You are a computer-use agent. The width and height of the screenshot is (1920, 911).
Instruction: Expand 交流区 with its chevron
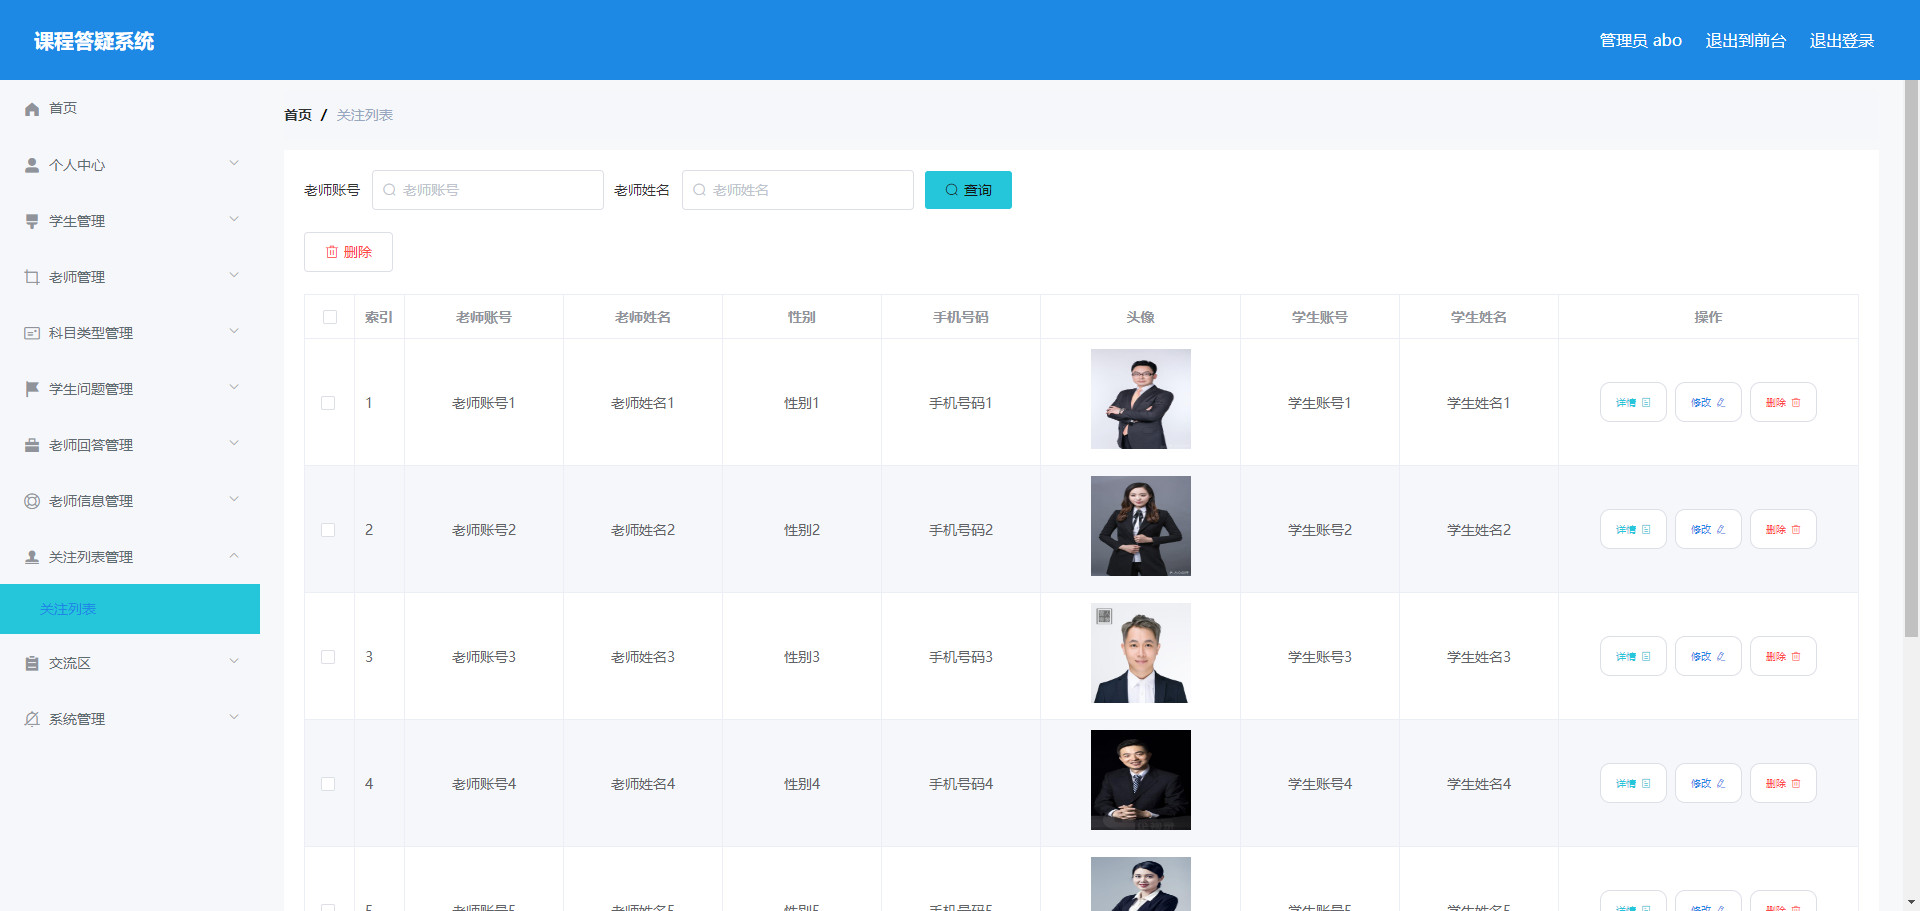coord(234,661)
